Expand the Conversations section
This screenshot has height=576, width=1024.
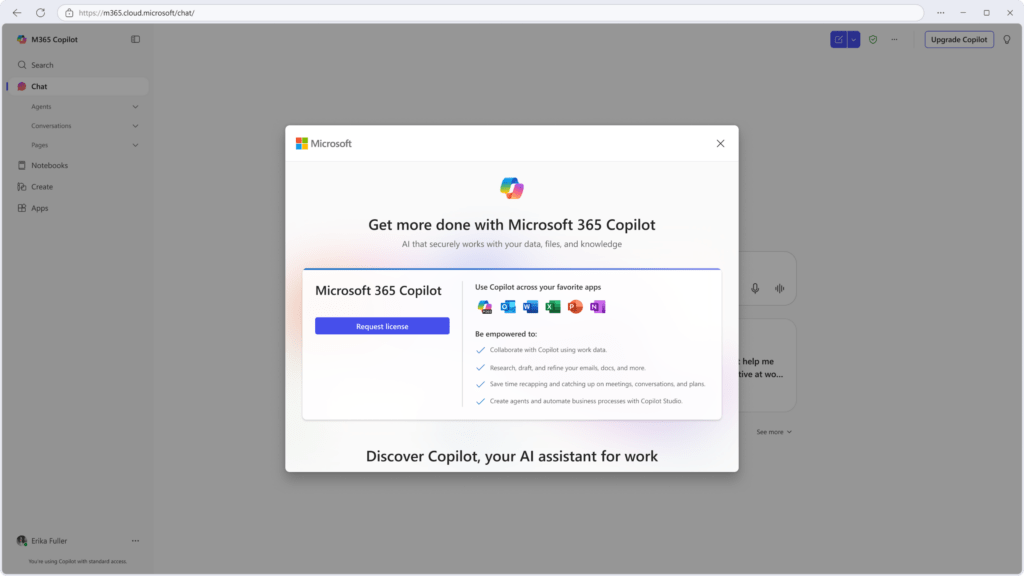(135, 125)
